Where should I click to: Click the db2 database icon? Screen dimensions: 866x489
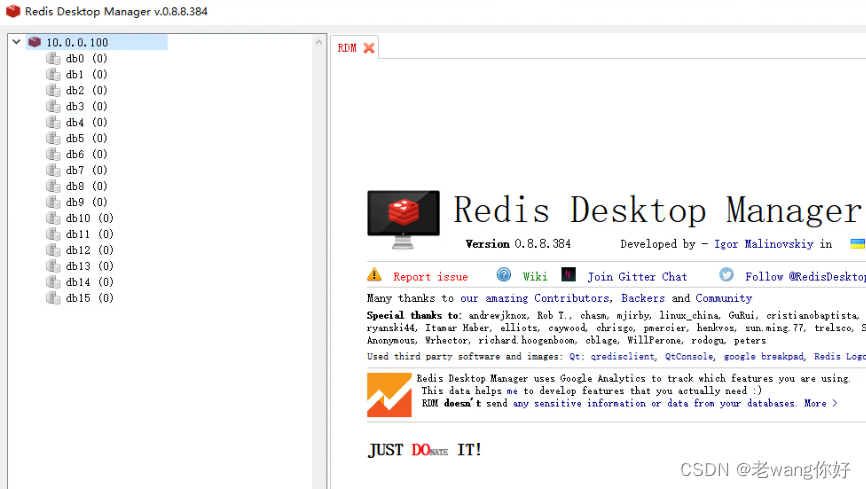pos(53,91)
